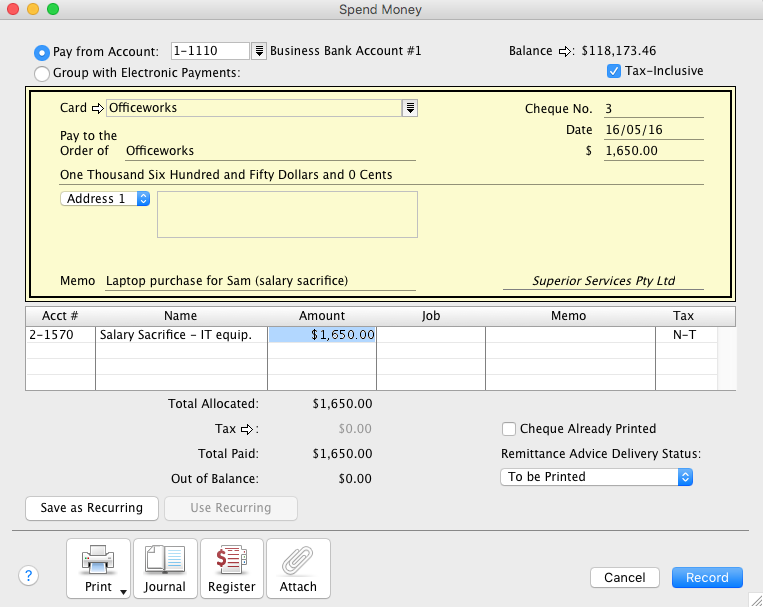This screenshot has width=763, height=607.
Task: Untick the Tax-Inclusive checkbox
Action: pos(614,71)
